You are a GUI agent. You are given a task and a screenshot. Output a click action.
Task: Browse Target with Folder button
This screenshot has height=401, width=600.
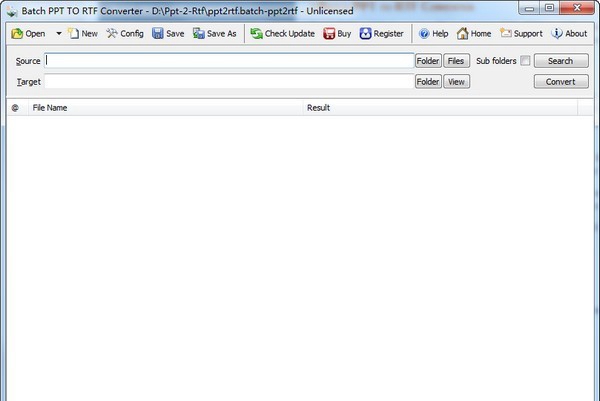(428, 82)
